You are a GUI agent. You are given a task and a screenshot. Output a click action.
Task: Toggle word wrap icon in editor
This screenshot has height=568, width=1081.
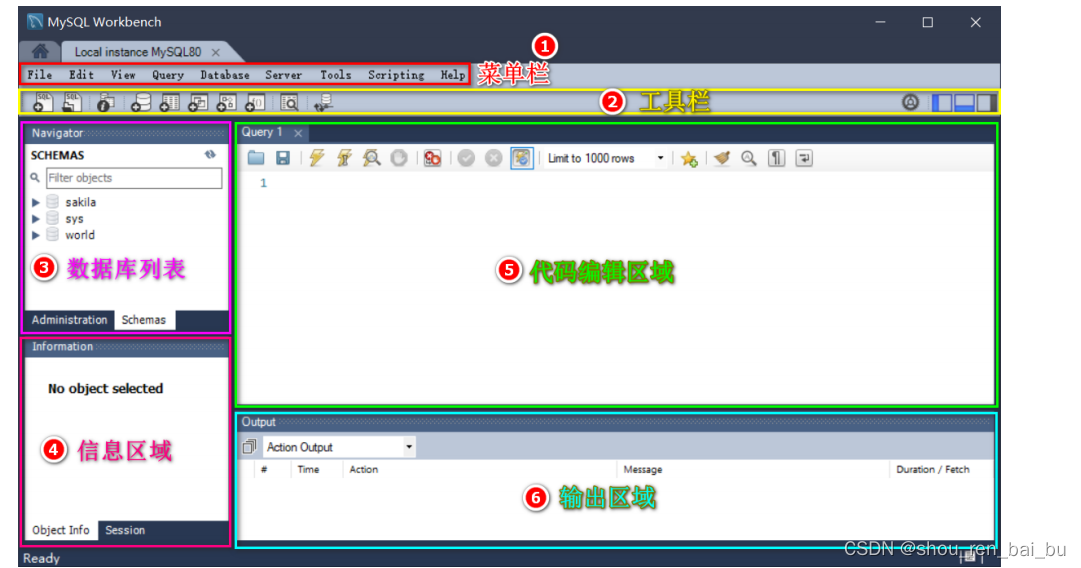click(804, 158)
